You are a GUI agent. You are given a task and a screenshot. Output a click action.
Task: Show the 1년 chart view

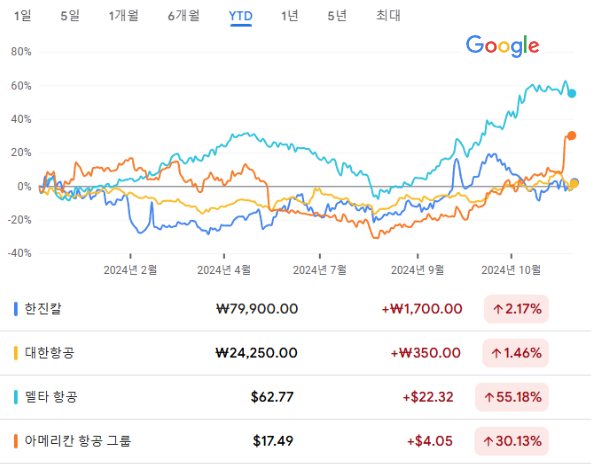[289, 16]
